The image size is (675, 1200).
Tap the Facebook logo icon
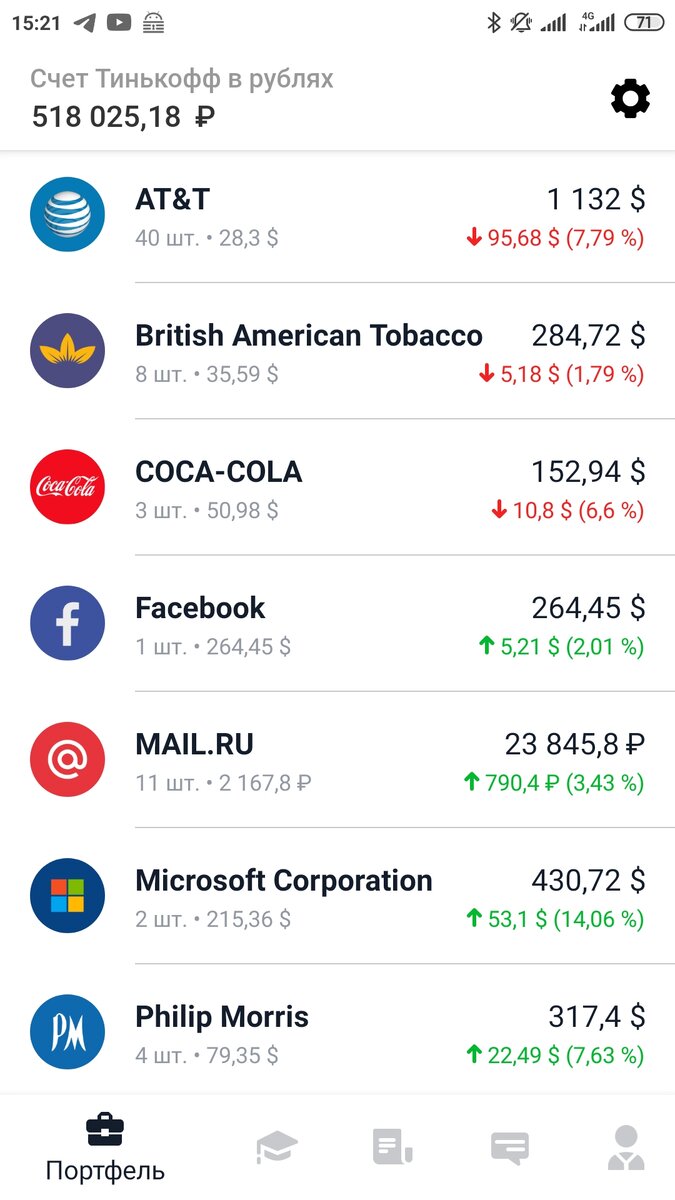67,623
